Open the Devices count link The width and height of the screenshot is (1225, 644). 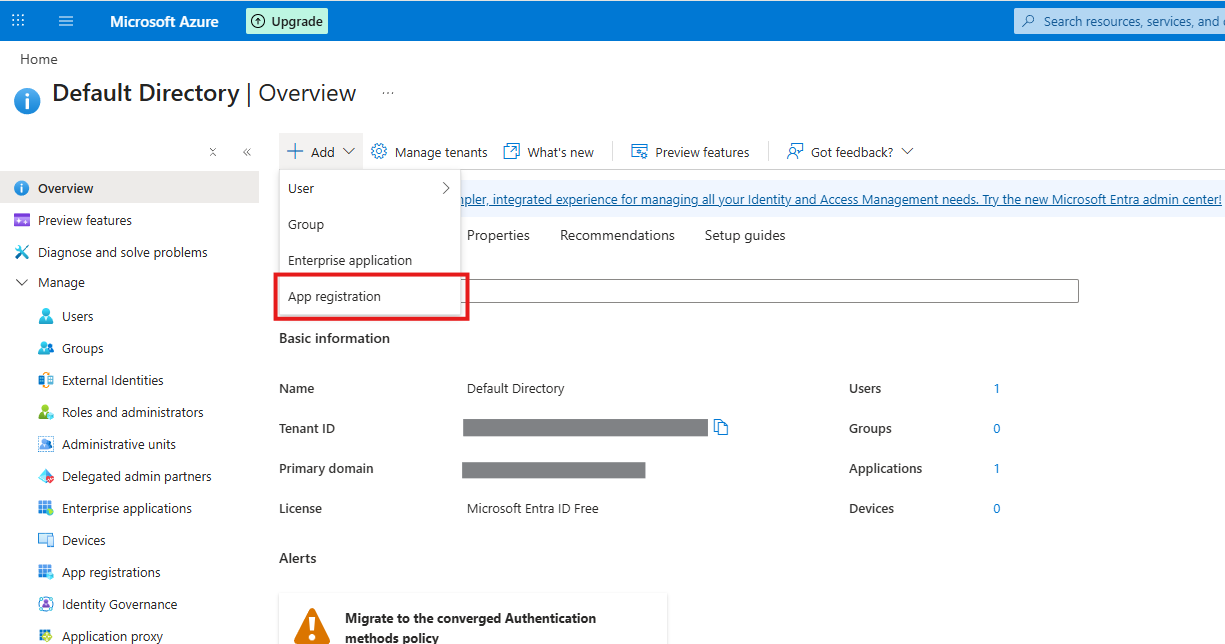coord(997,508)
